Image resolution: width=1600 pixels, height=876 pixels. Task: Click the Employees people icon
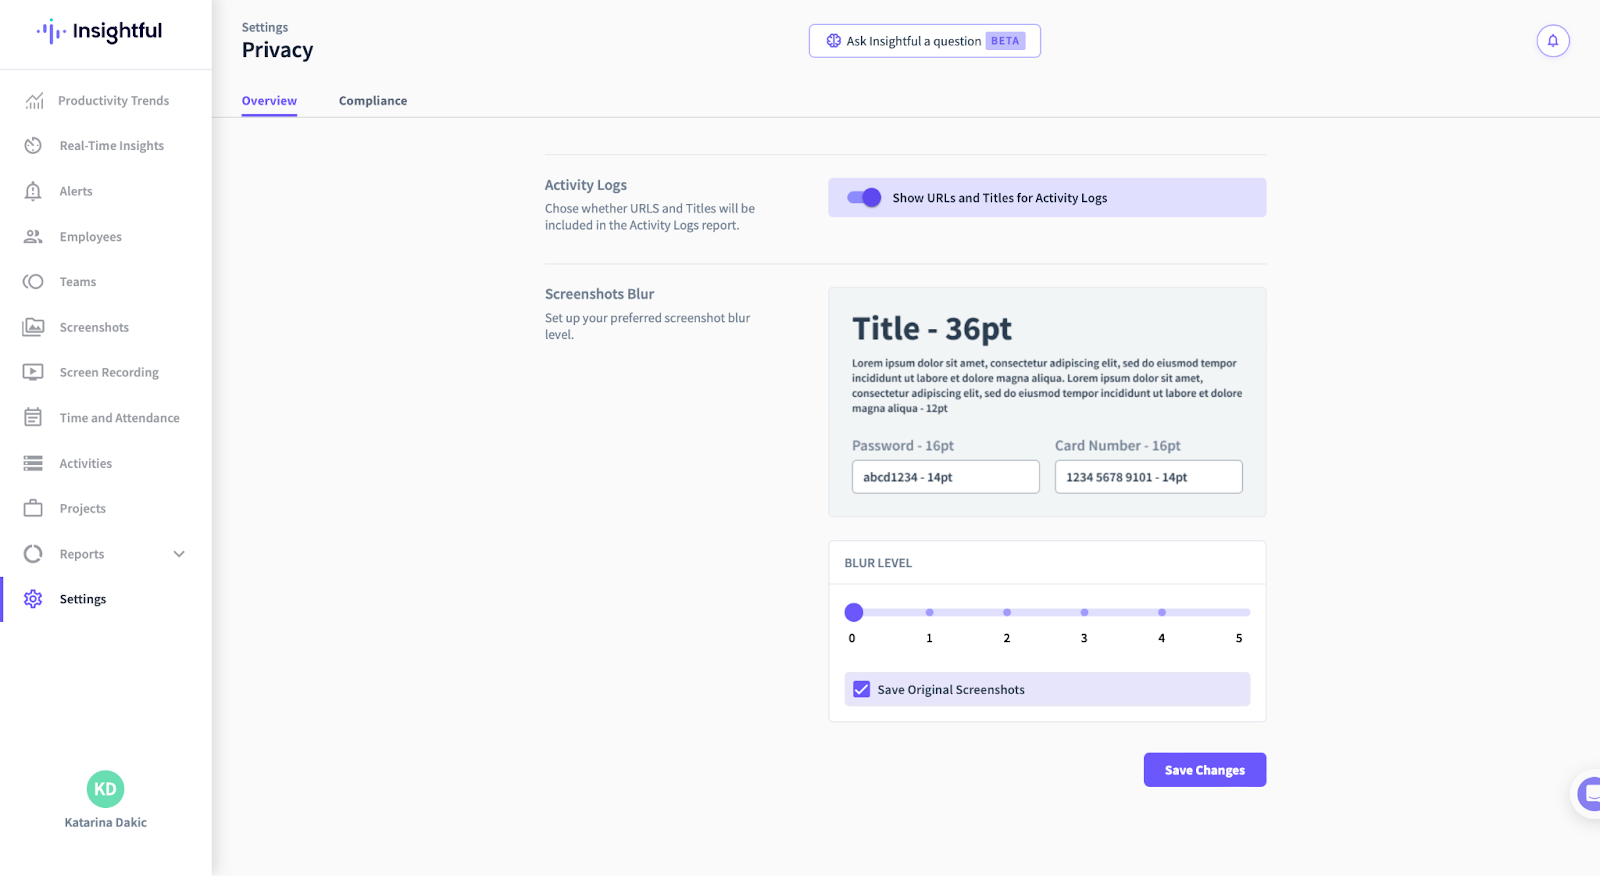33,236
